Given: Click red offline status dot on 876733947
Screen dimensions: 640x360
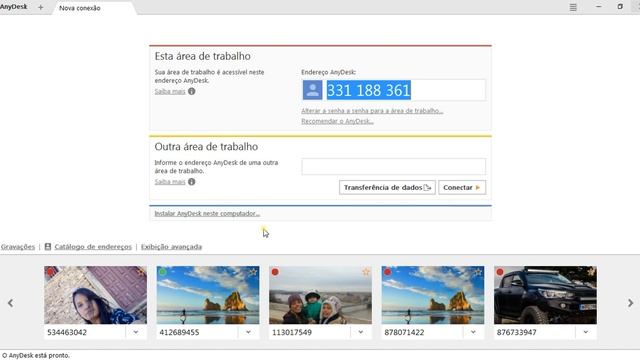Looking at the screenshot, I should point(500,272).
